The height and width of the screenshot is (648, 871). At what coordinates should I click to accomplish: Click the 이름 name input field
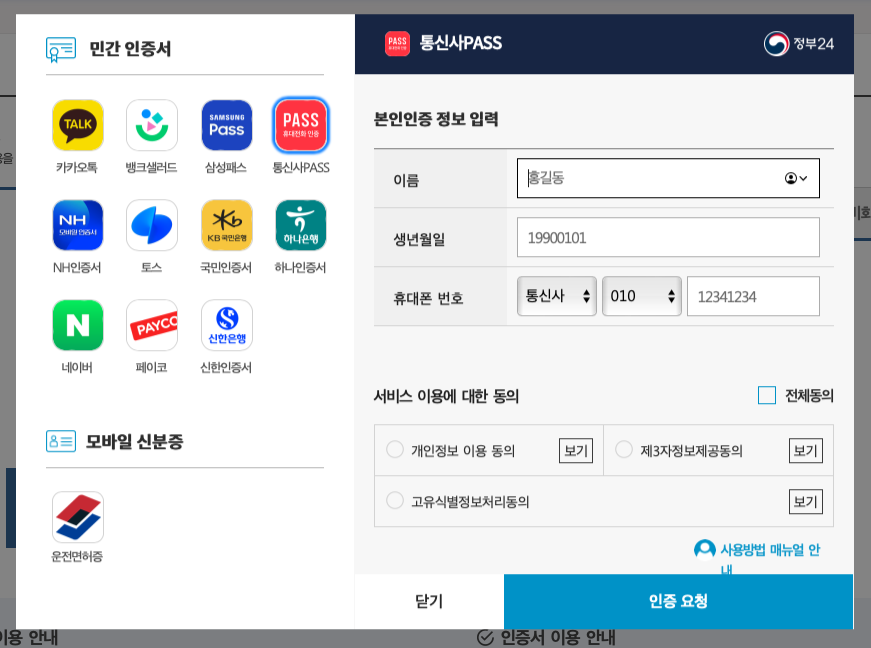pos(668,178)
